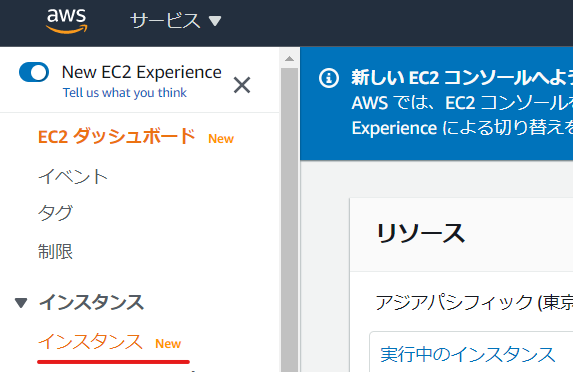The width and height of the screenshot is (573, 372).
Task: Click the info icon in blue banner
Action: click(329, 78)
